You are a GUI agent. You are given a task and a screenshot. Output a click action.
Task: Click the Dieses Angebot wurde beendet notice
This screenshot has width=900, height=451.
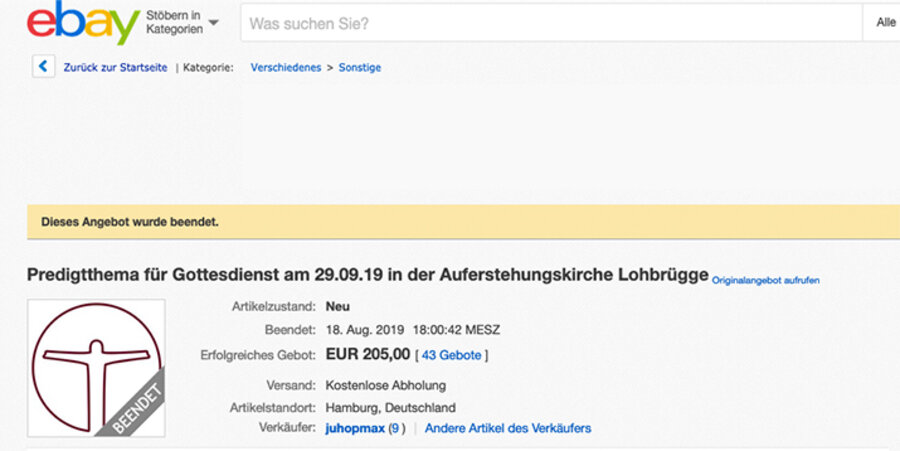(130, 221)
